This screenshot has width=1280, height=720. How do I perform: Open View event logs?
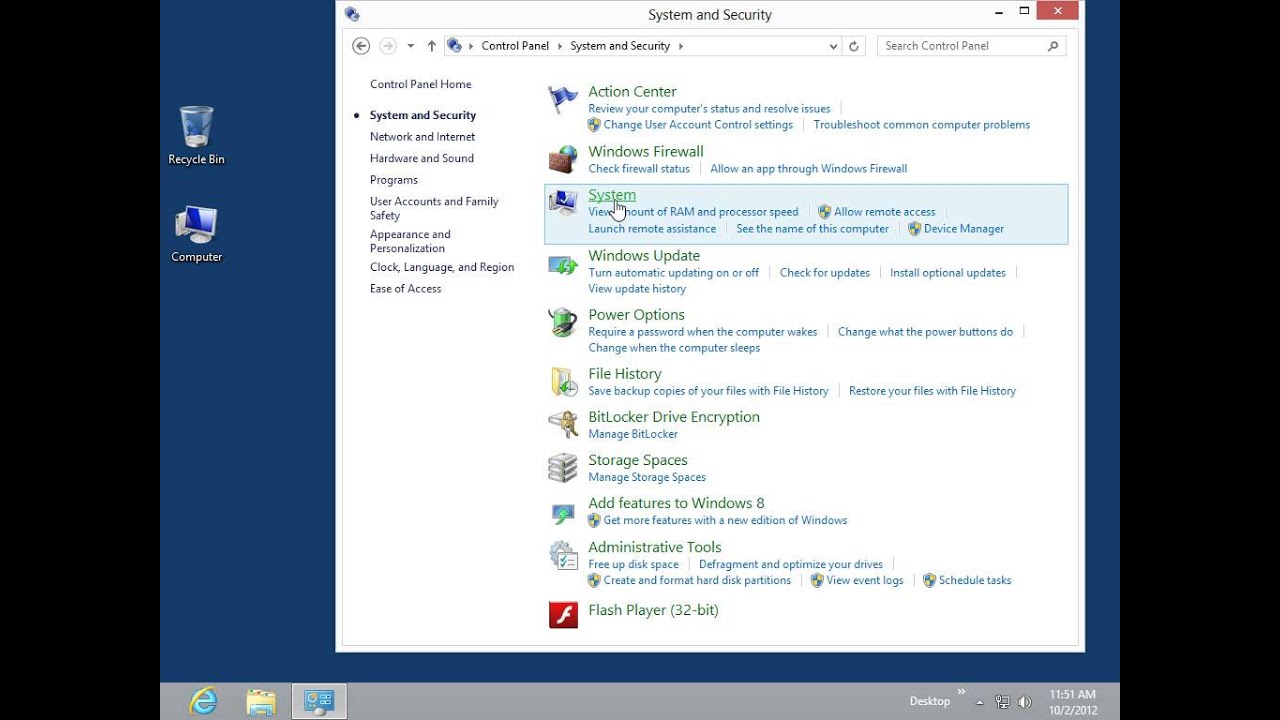pos(865,581)
